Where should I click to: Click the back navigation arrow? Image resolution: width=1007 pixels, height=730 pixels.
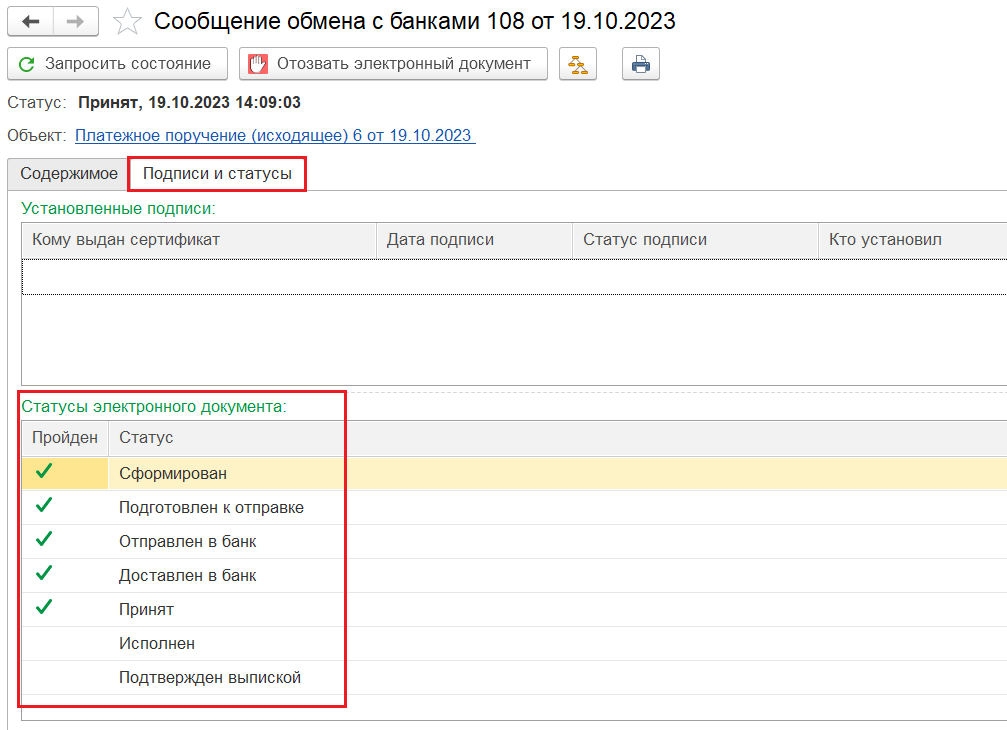coord(30,21)
